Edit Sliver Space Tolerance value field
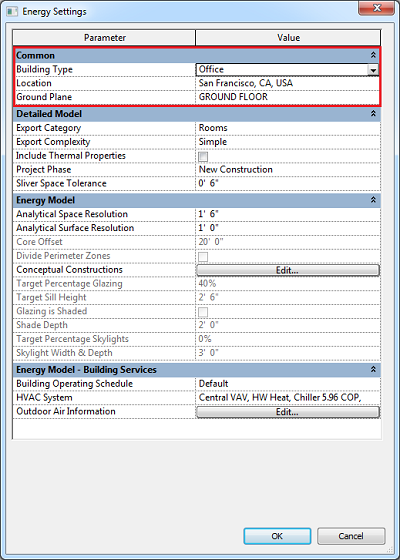Screen dimensions: 400x560 click(288, 184)
